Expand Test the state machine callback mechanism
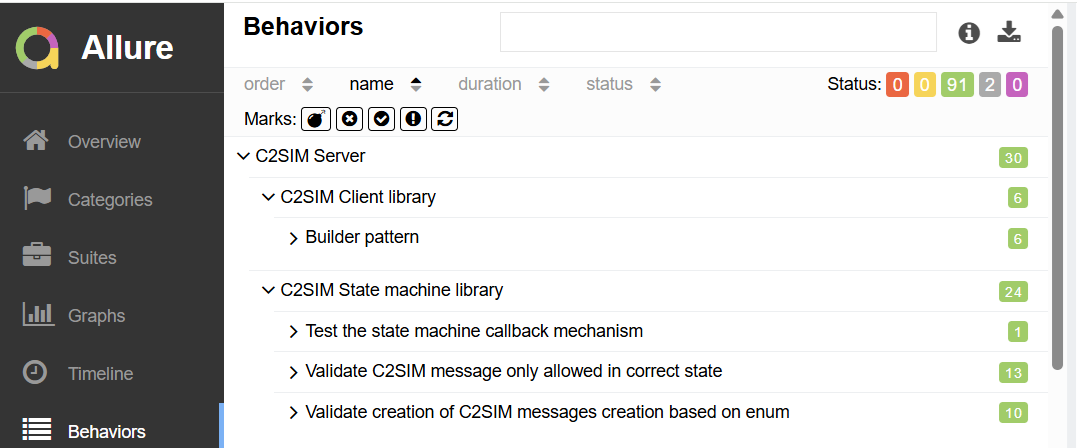The image size is (1077, 448). click(293, 331)
